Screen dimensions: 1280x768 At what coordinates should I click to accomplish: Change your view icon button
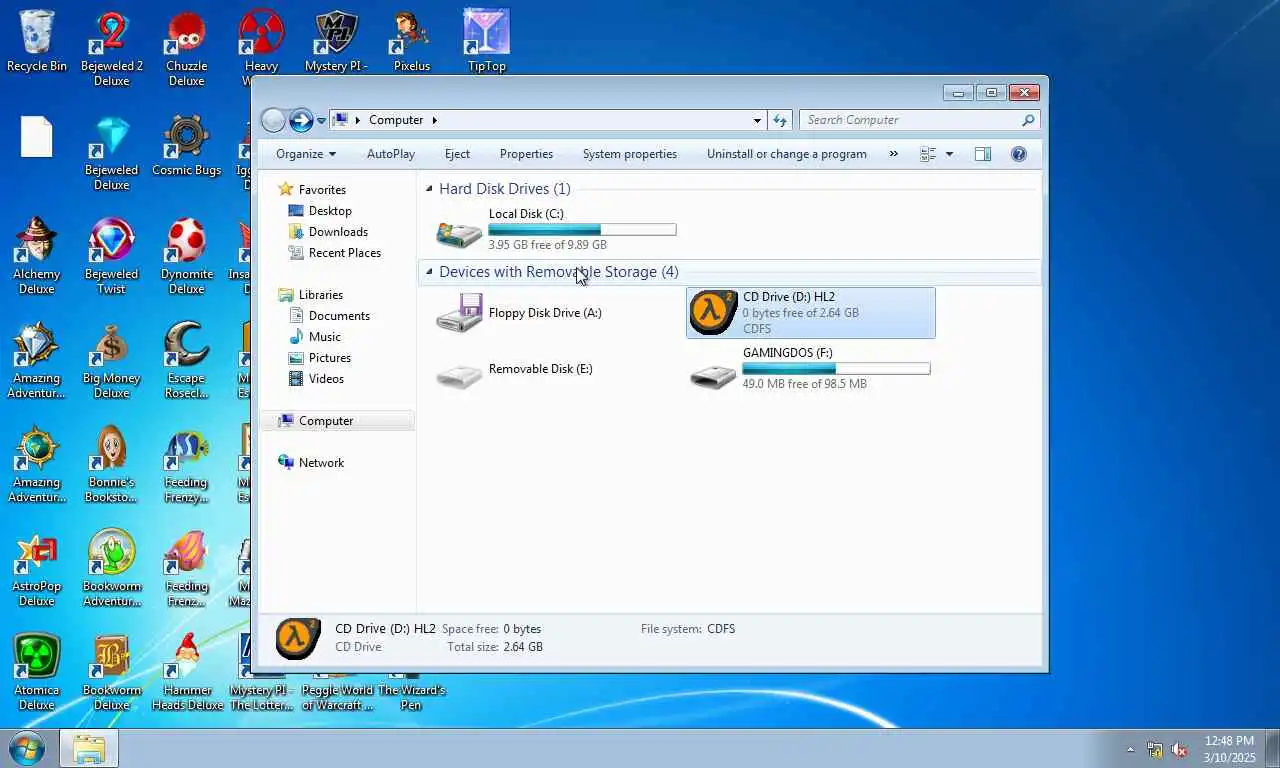coord(928,154)
